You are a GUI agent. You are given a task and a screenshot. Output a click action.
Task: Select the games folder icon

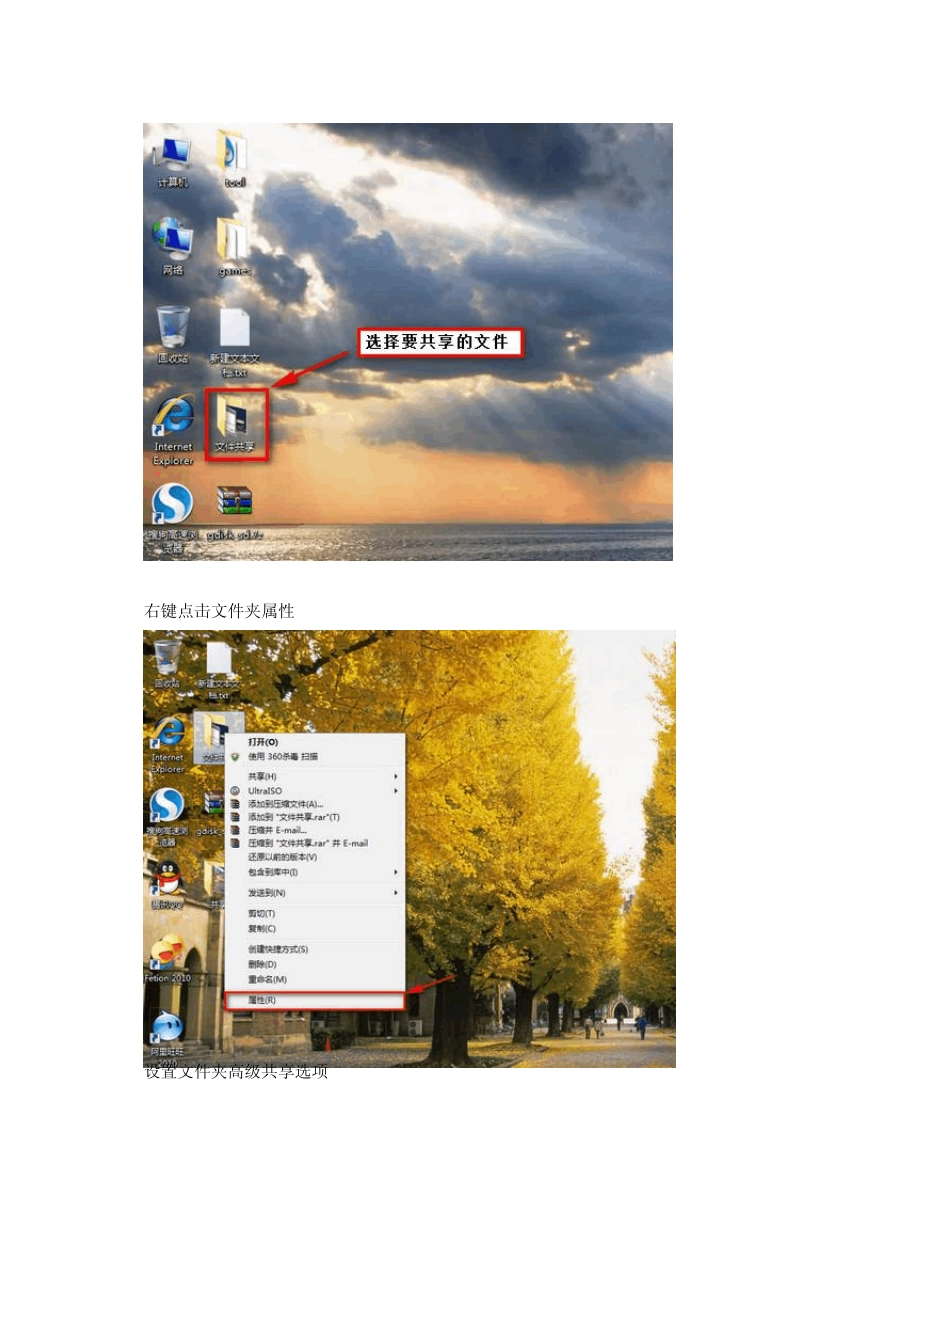pos(234,247)
